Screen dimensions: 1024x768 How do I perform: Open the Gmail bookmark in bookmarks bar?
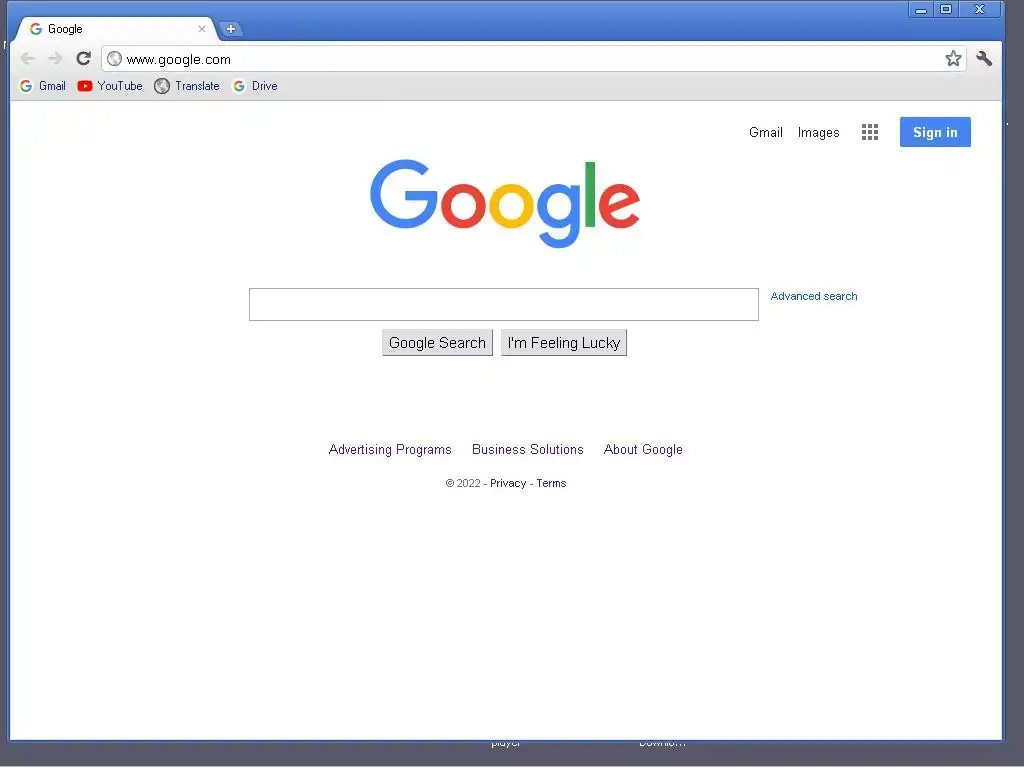tap(43, 86)
